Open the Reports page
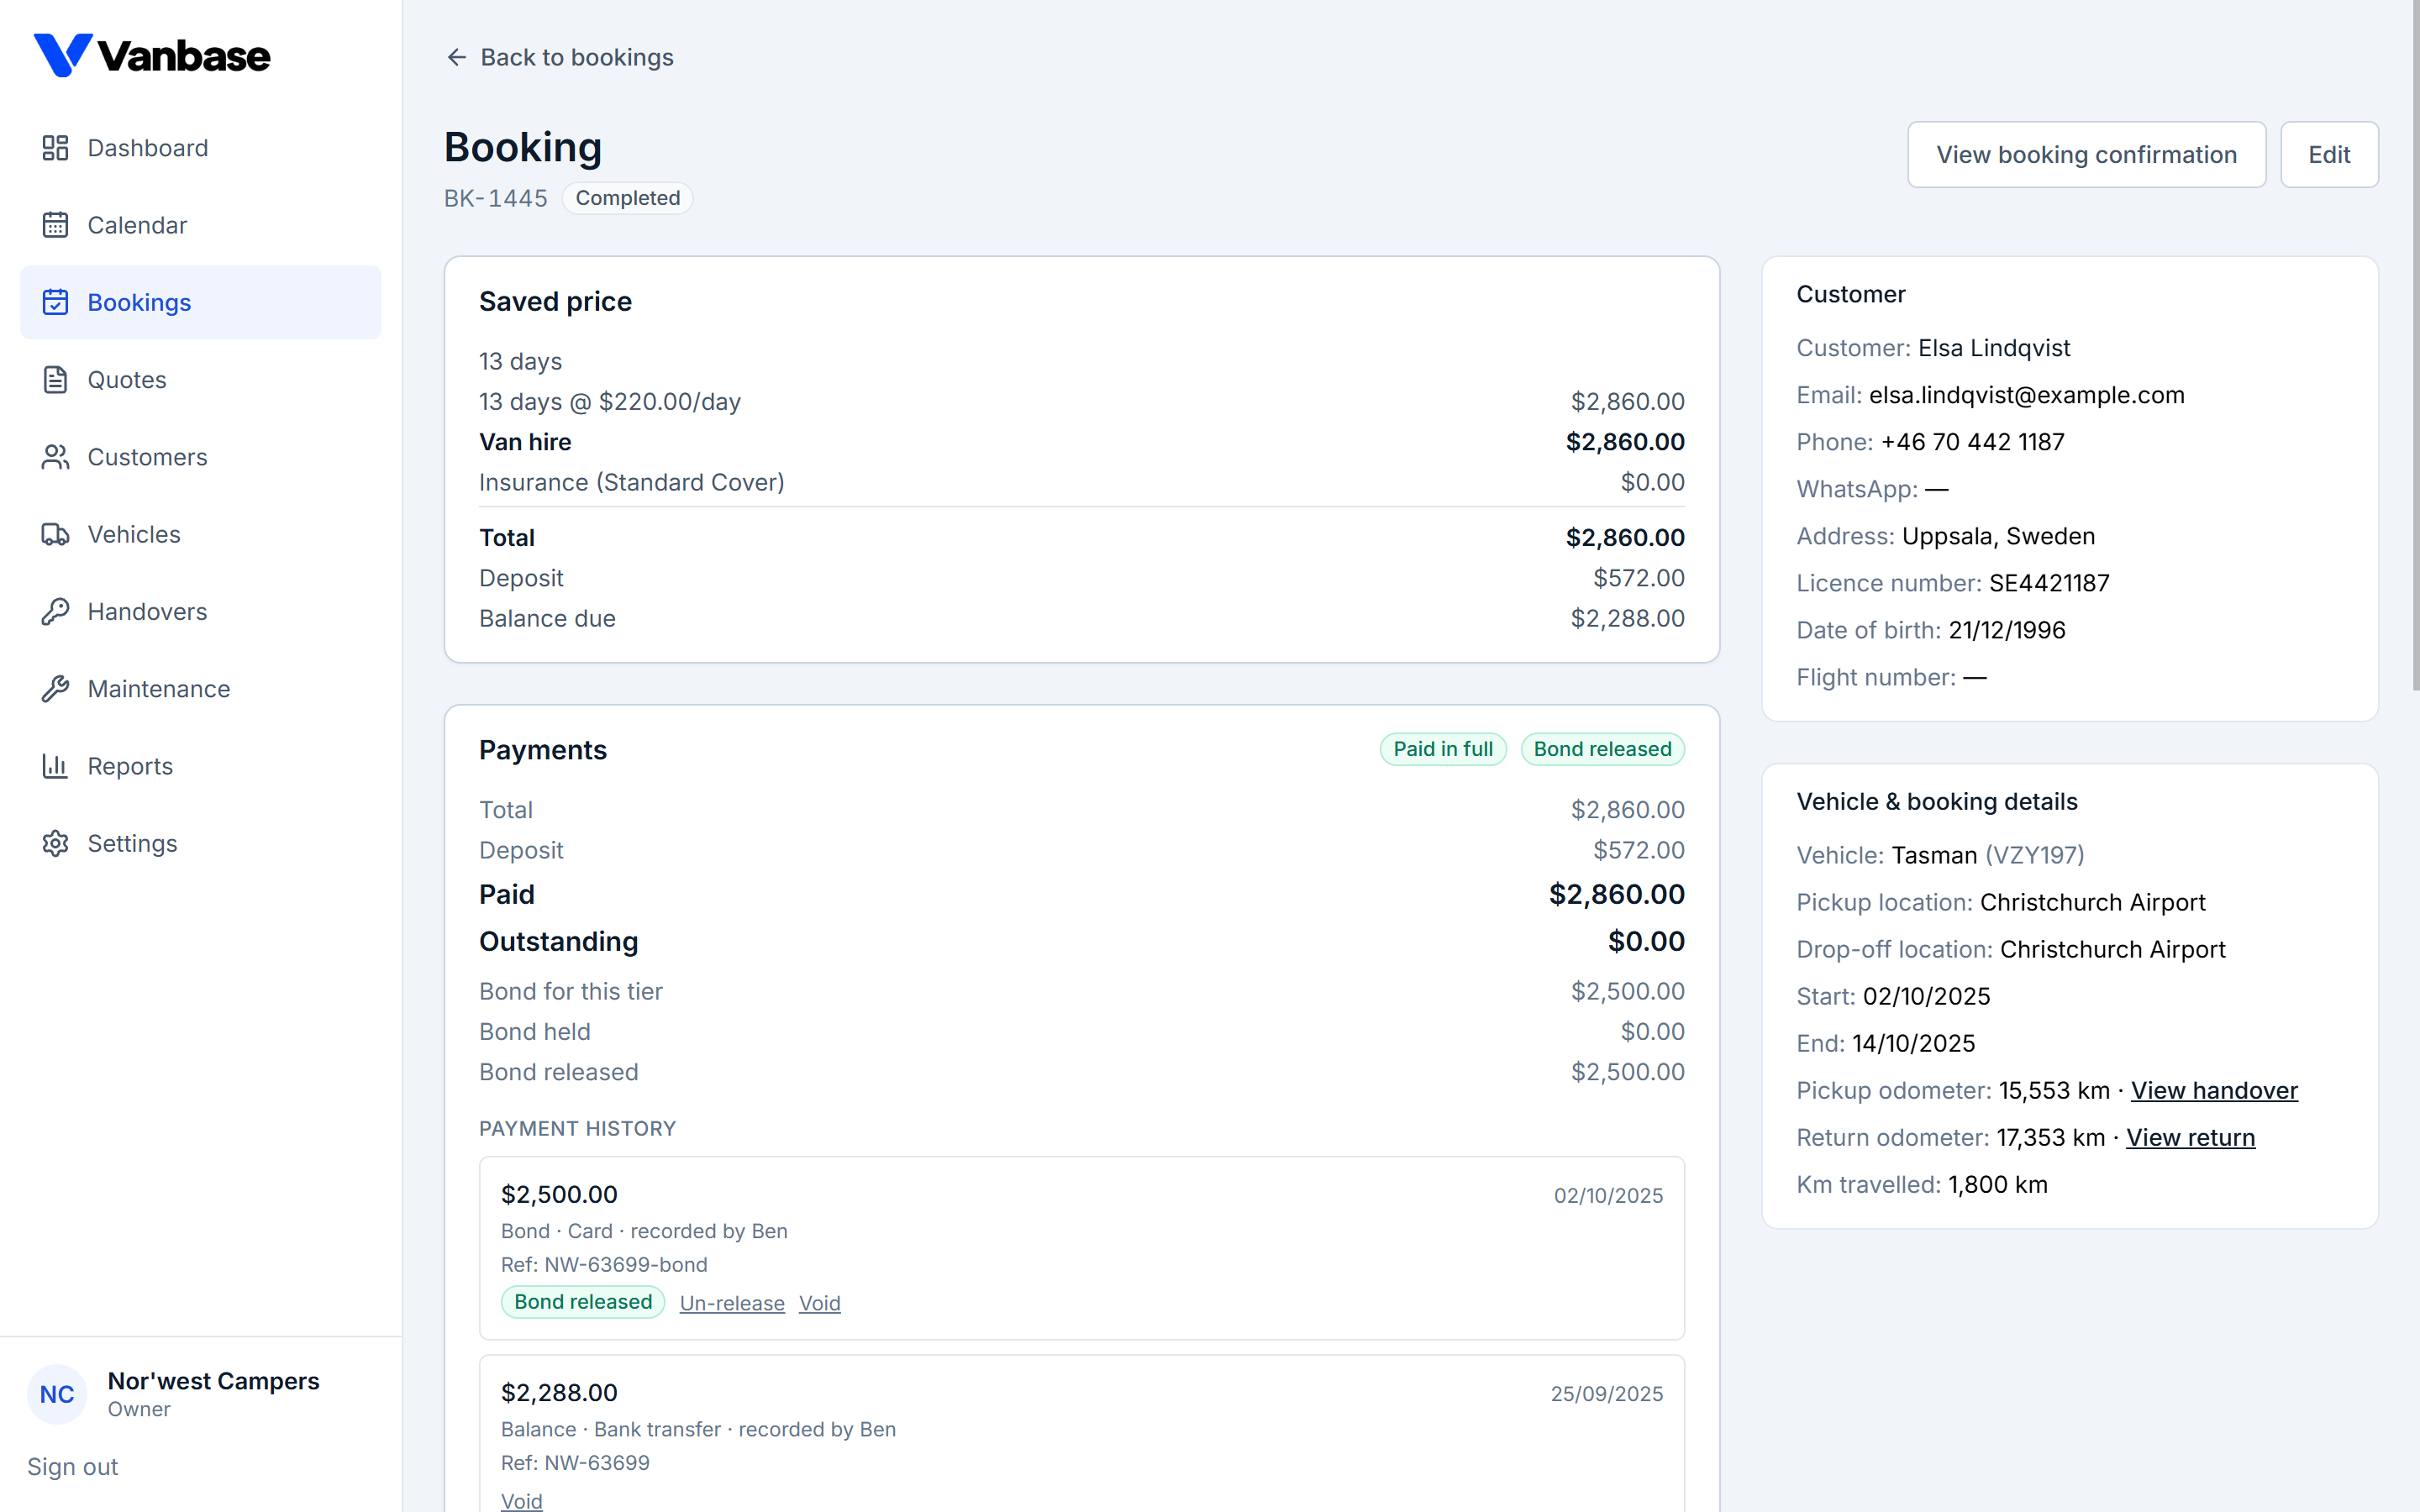 coord(200,766)
